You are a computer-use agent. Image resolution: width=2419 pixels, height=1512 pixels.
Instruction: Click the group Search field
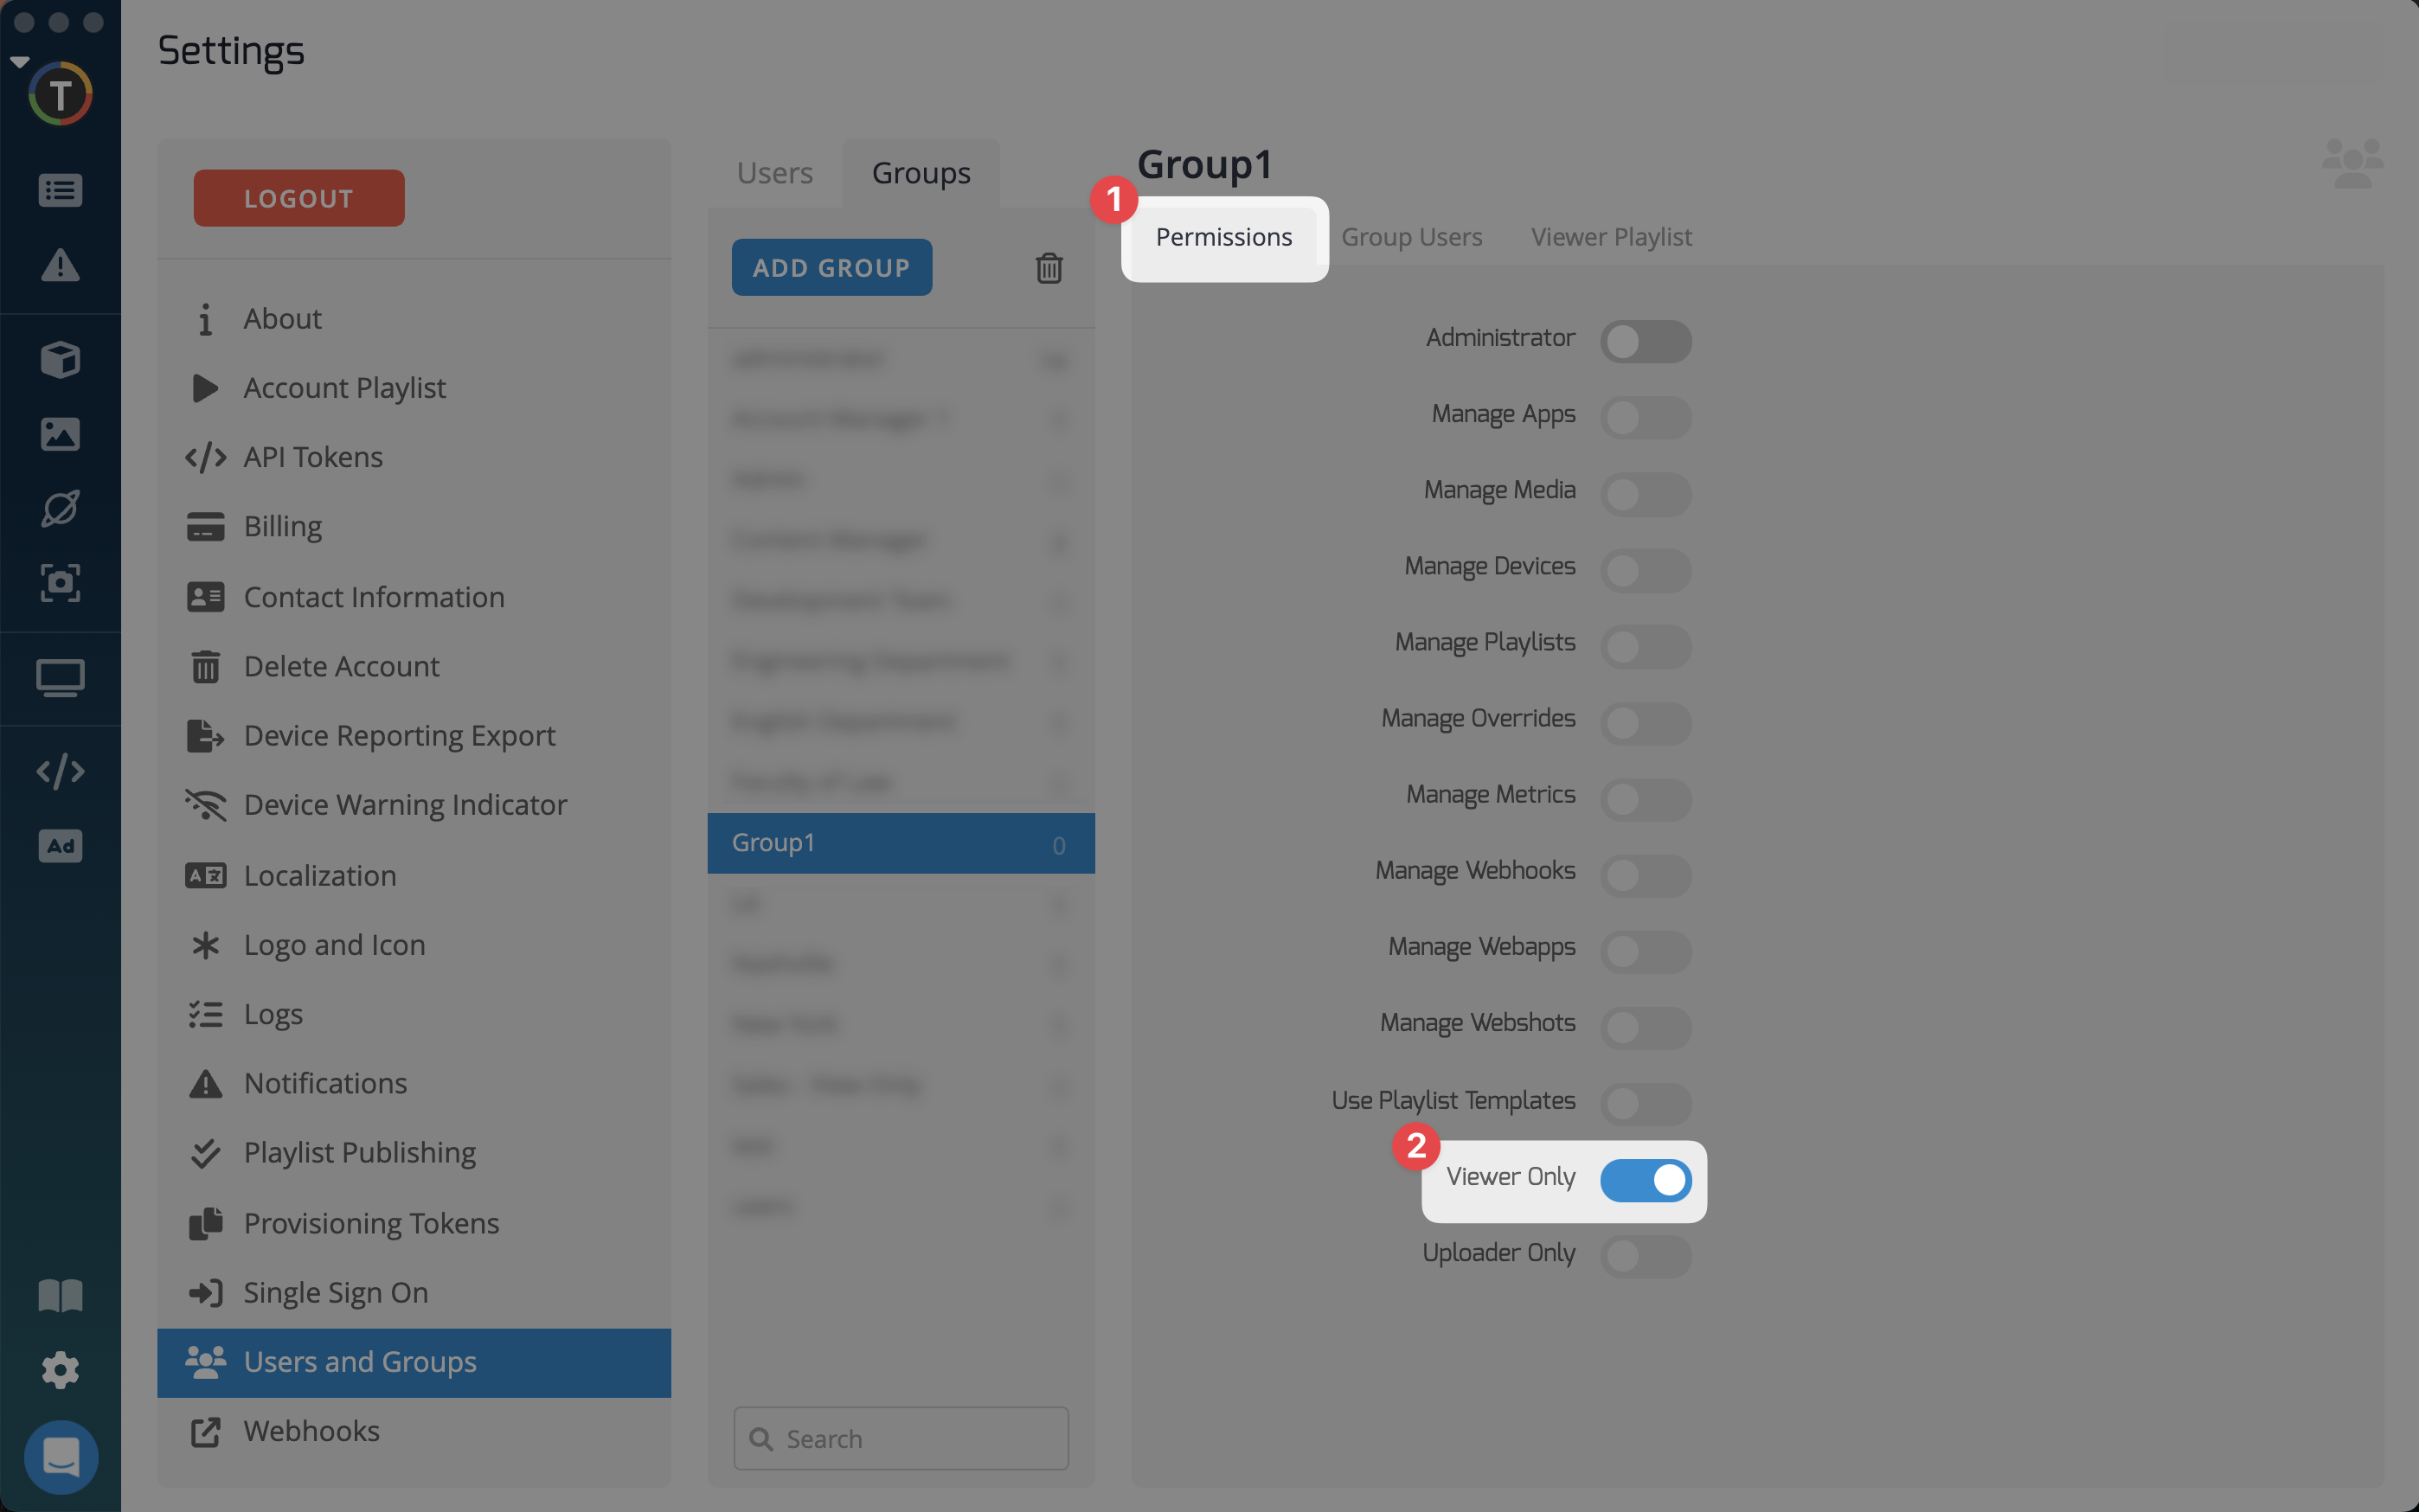900,1438
